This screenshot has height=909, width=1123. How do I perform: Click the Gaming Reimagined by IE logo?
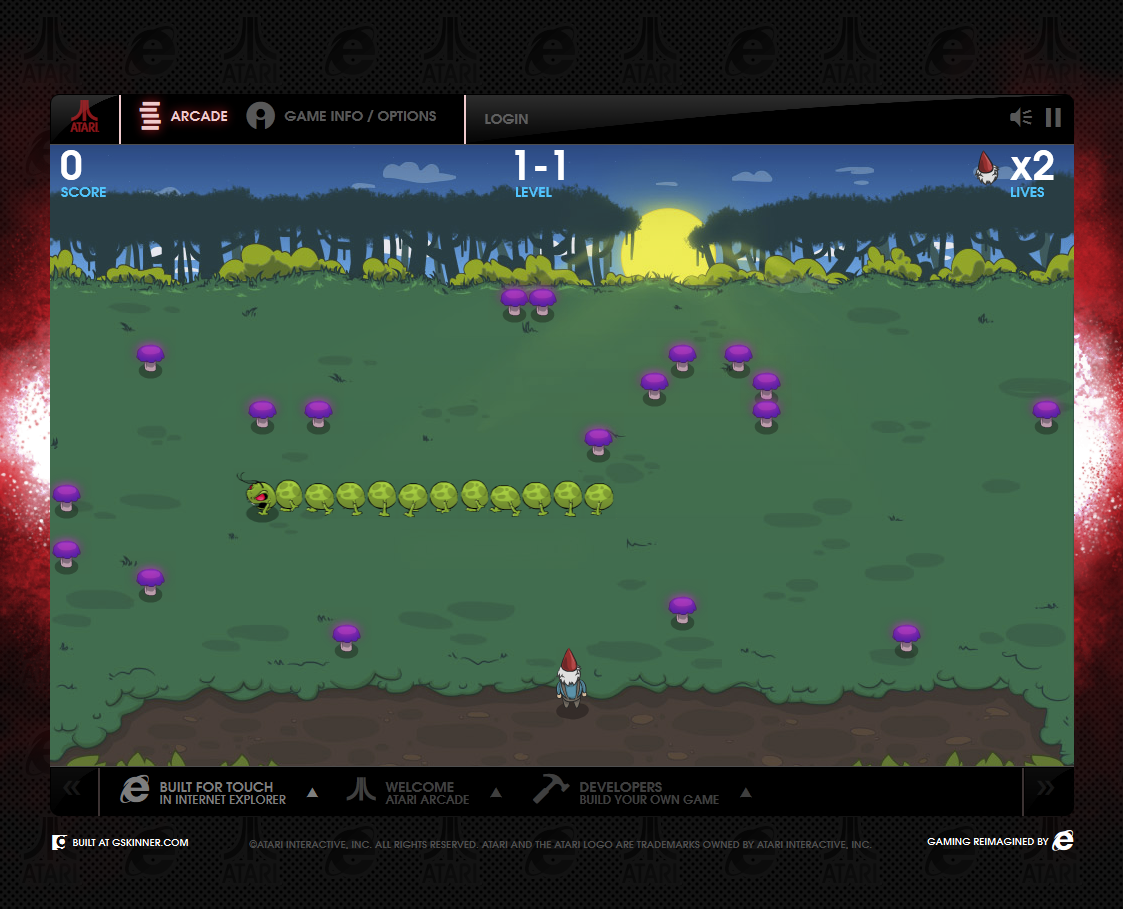tap(1062, 842)
